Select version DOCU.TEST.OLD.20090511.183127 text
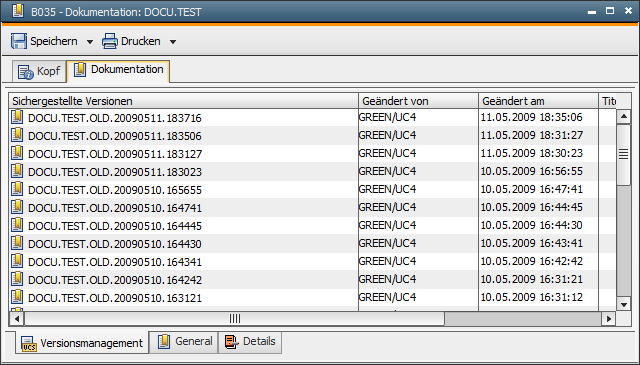Image resolution: width=640 pixels, height=365 pixels. (115, 154)
